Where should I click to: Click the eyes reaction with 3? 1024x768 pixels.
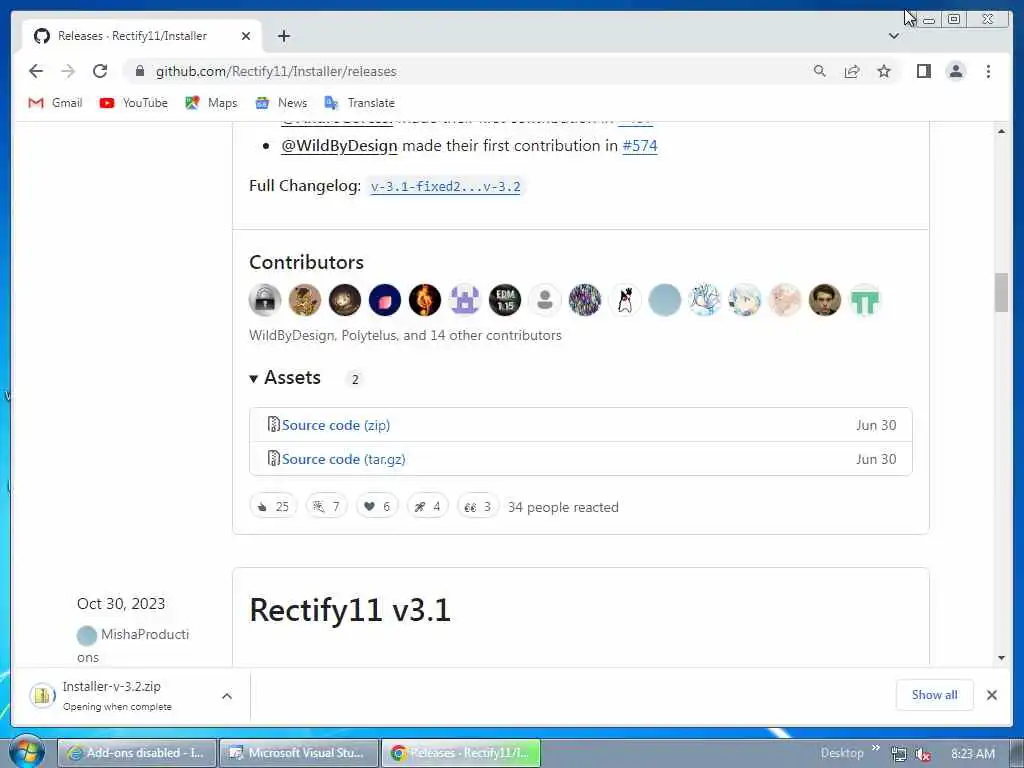tap(478, 507)
